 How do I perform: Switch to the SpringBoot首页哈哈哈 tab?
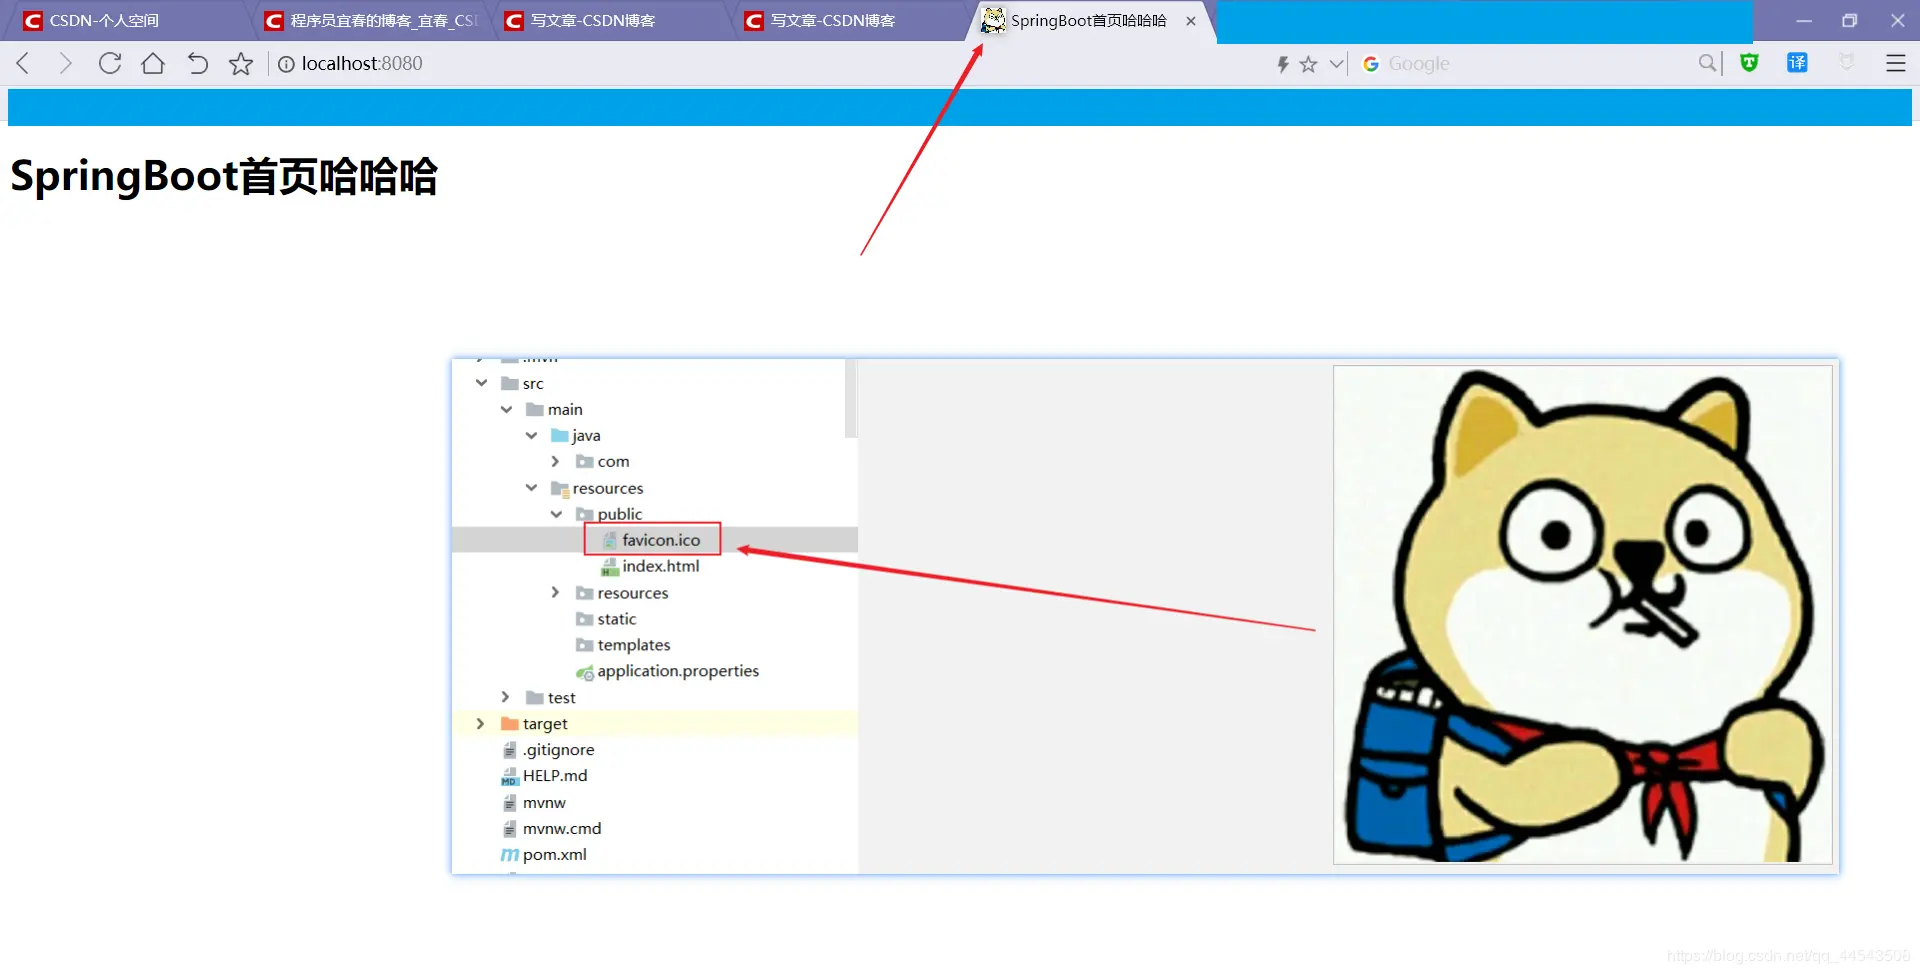pos(1088,21)
